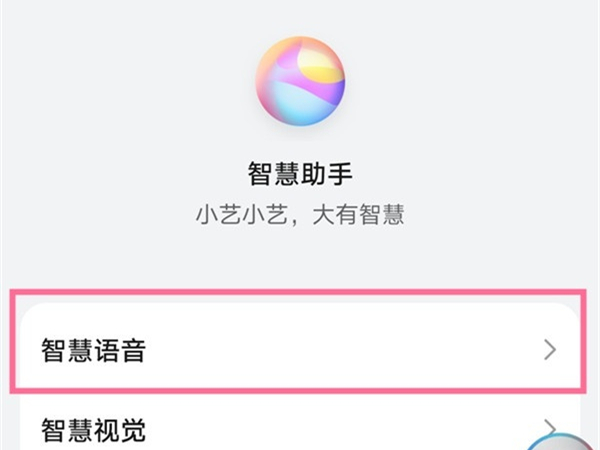Click the pink highlight border around 智慧语音
600x450 pixels.
coord(300,294)
